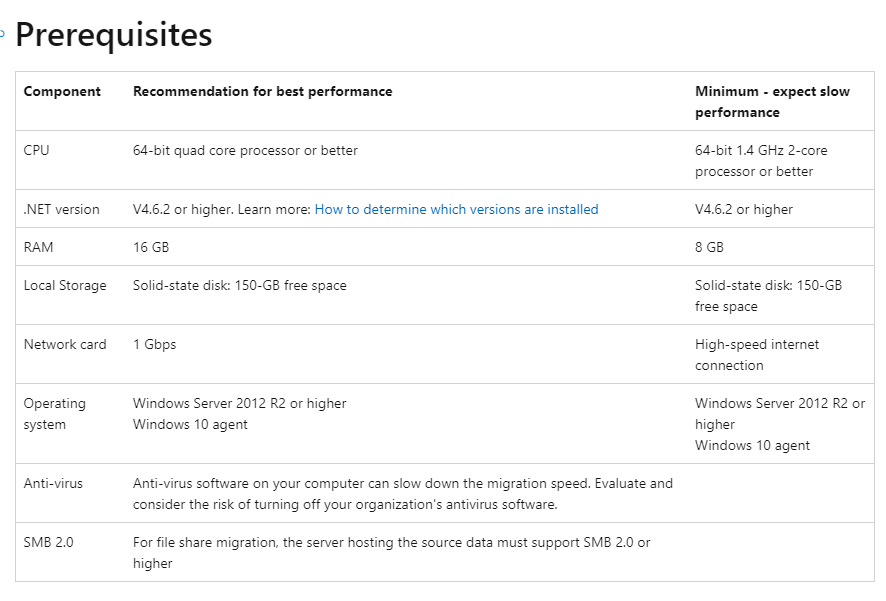Click the 'Minimum - expect slow performance' header
The height and width of the screenshot is (601, 886).
772,101
